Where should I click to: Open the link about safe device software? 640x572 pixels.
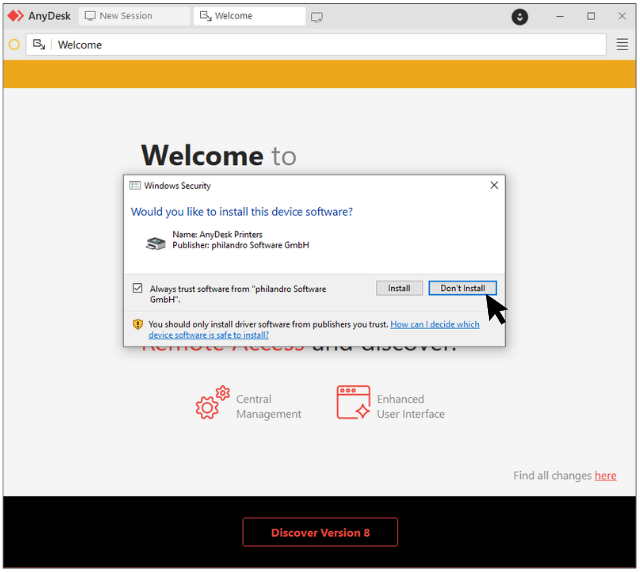click(314, 329)
